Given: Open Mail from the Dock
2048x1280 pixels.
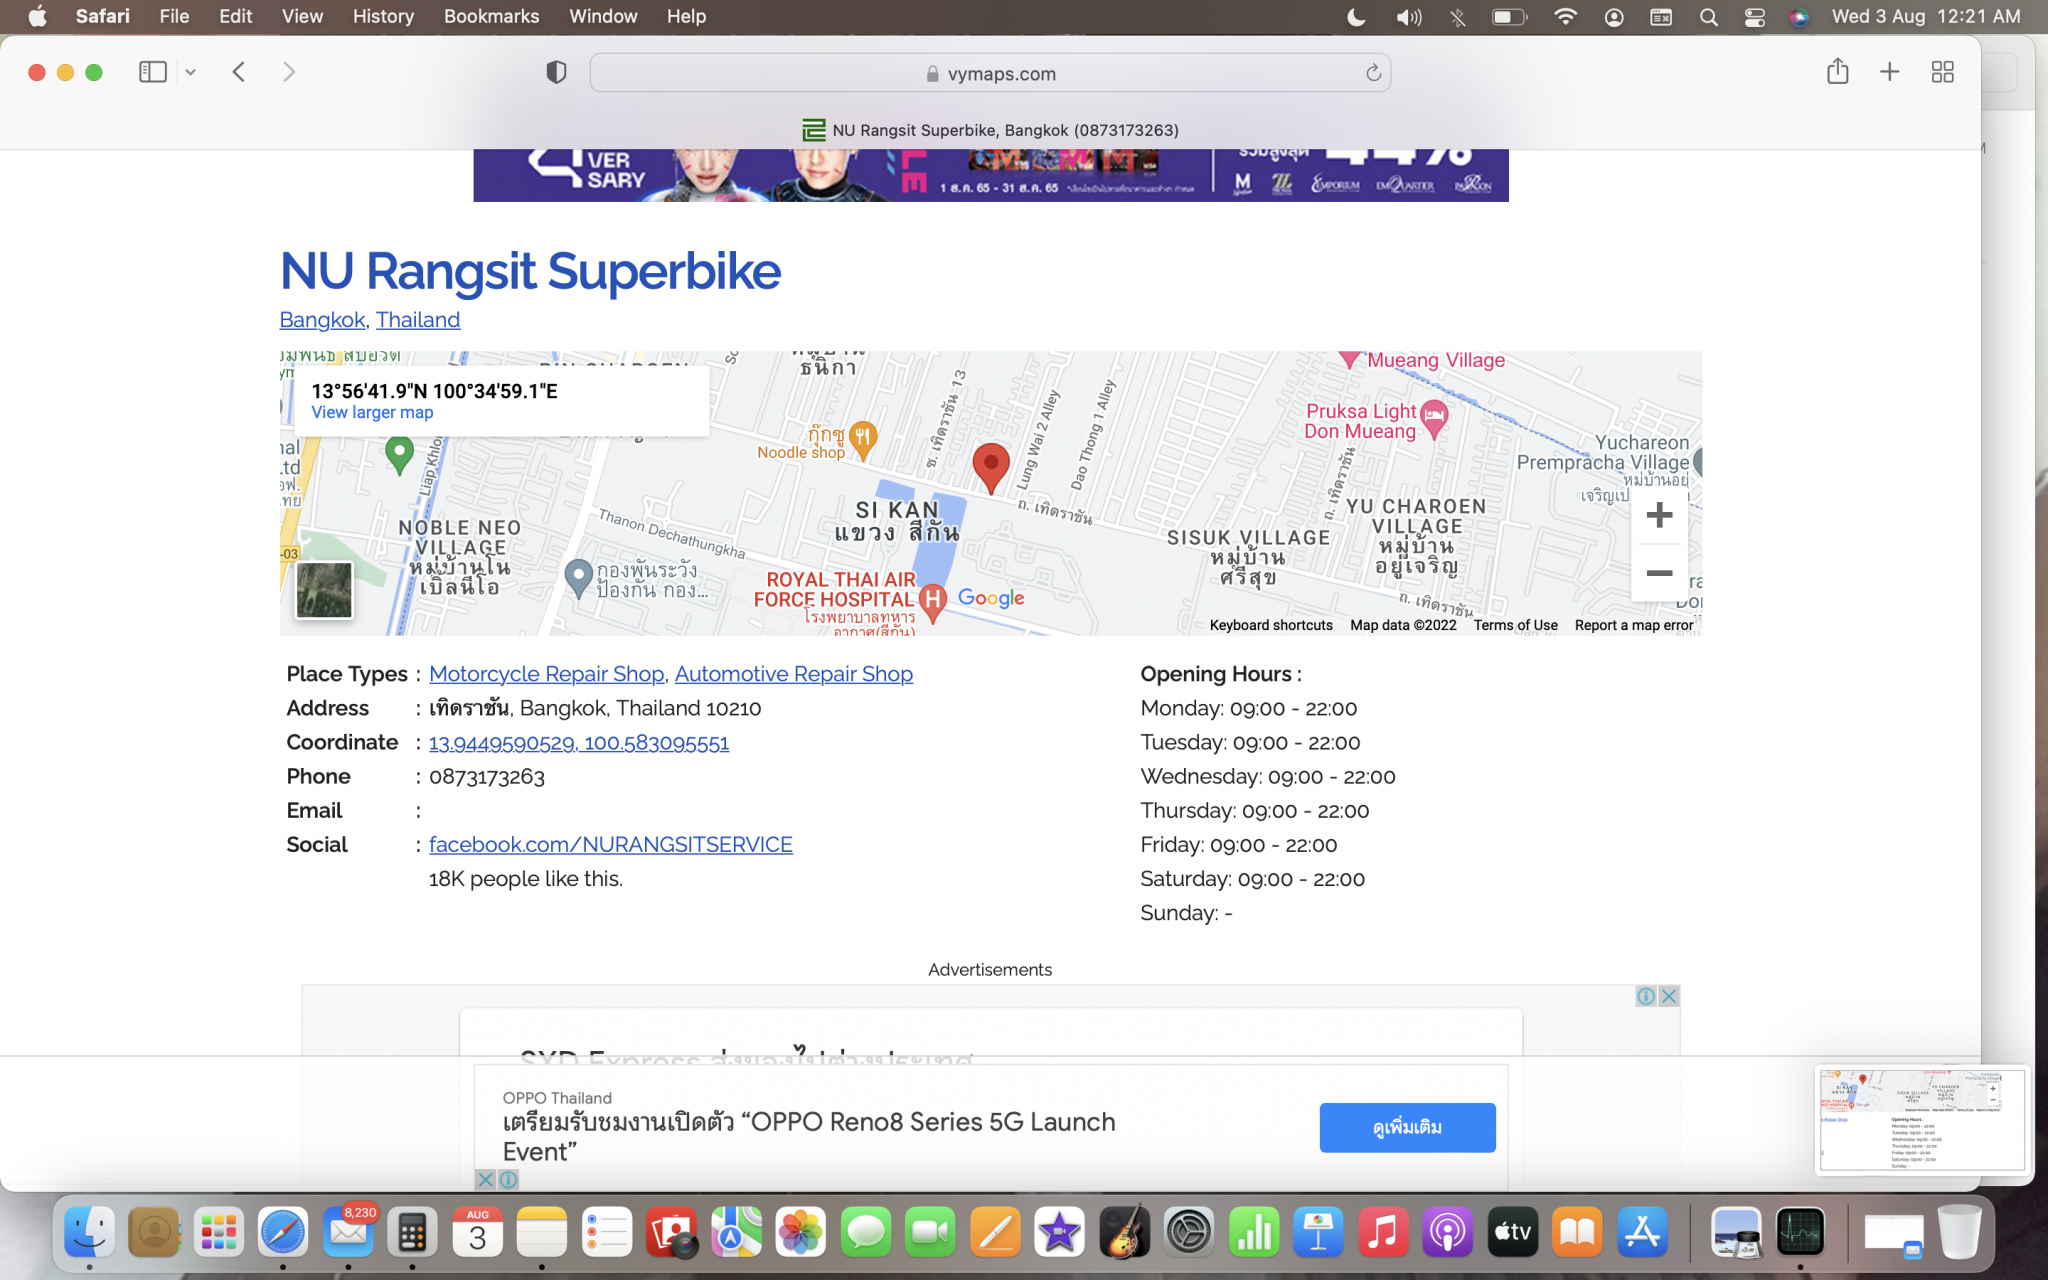Looking at the screenshot, I should (348, 1232).
